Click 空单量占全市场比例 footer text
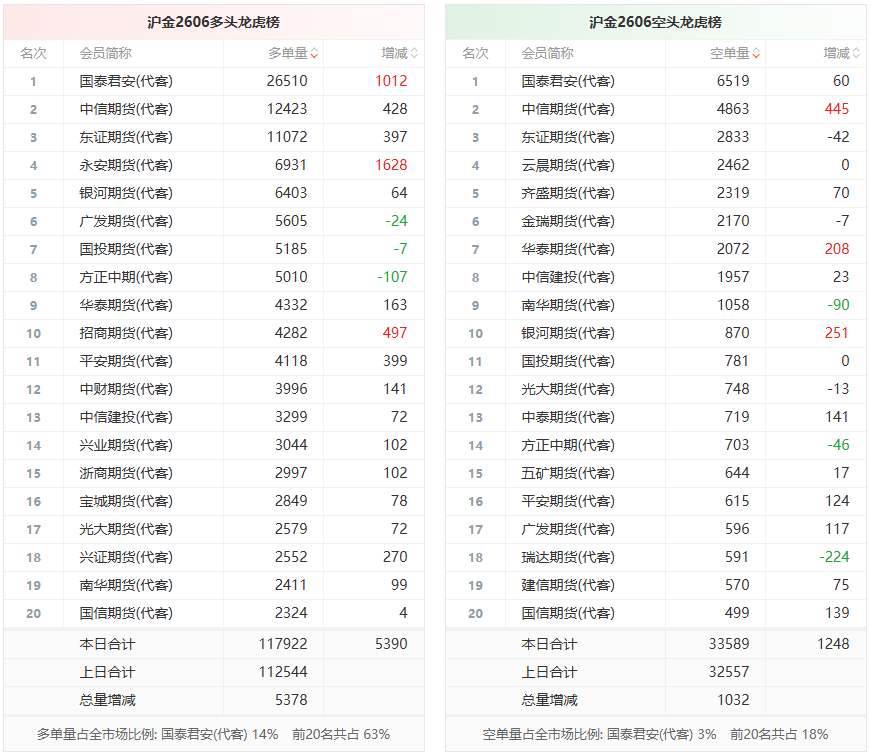871x755 pixels. click(655, 734)
